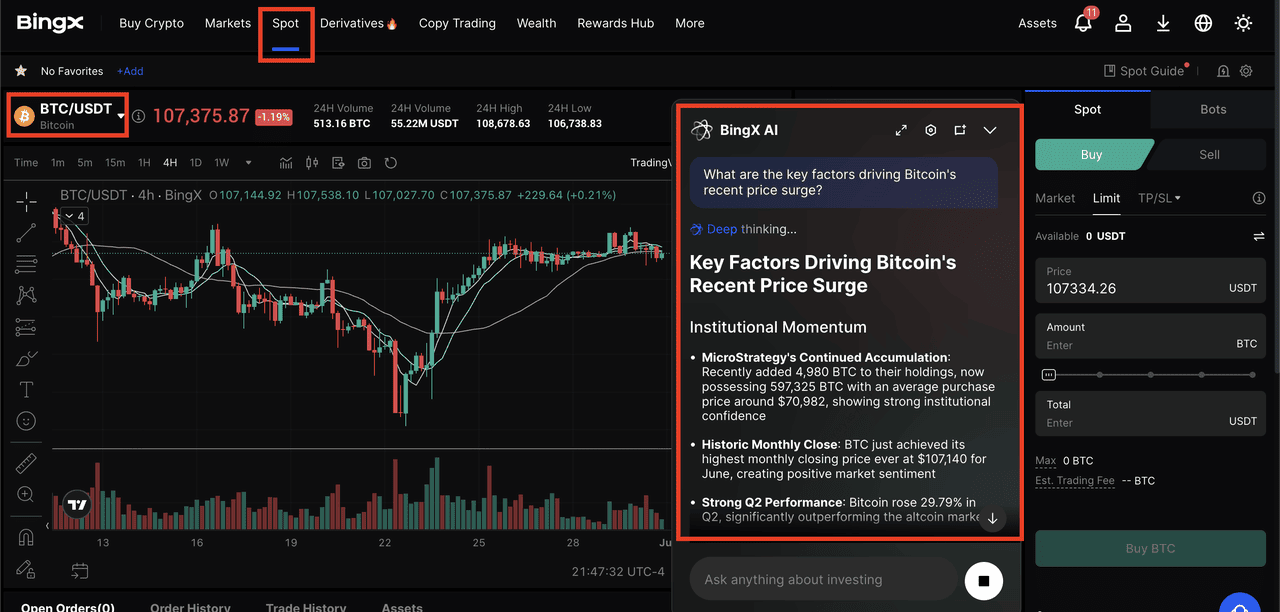This screenshot has height=612, width=1280.
Task: Click the Assets link in header
Action: [x=1037, y=23]
